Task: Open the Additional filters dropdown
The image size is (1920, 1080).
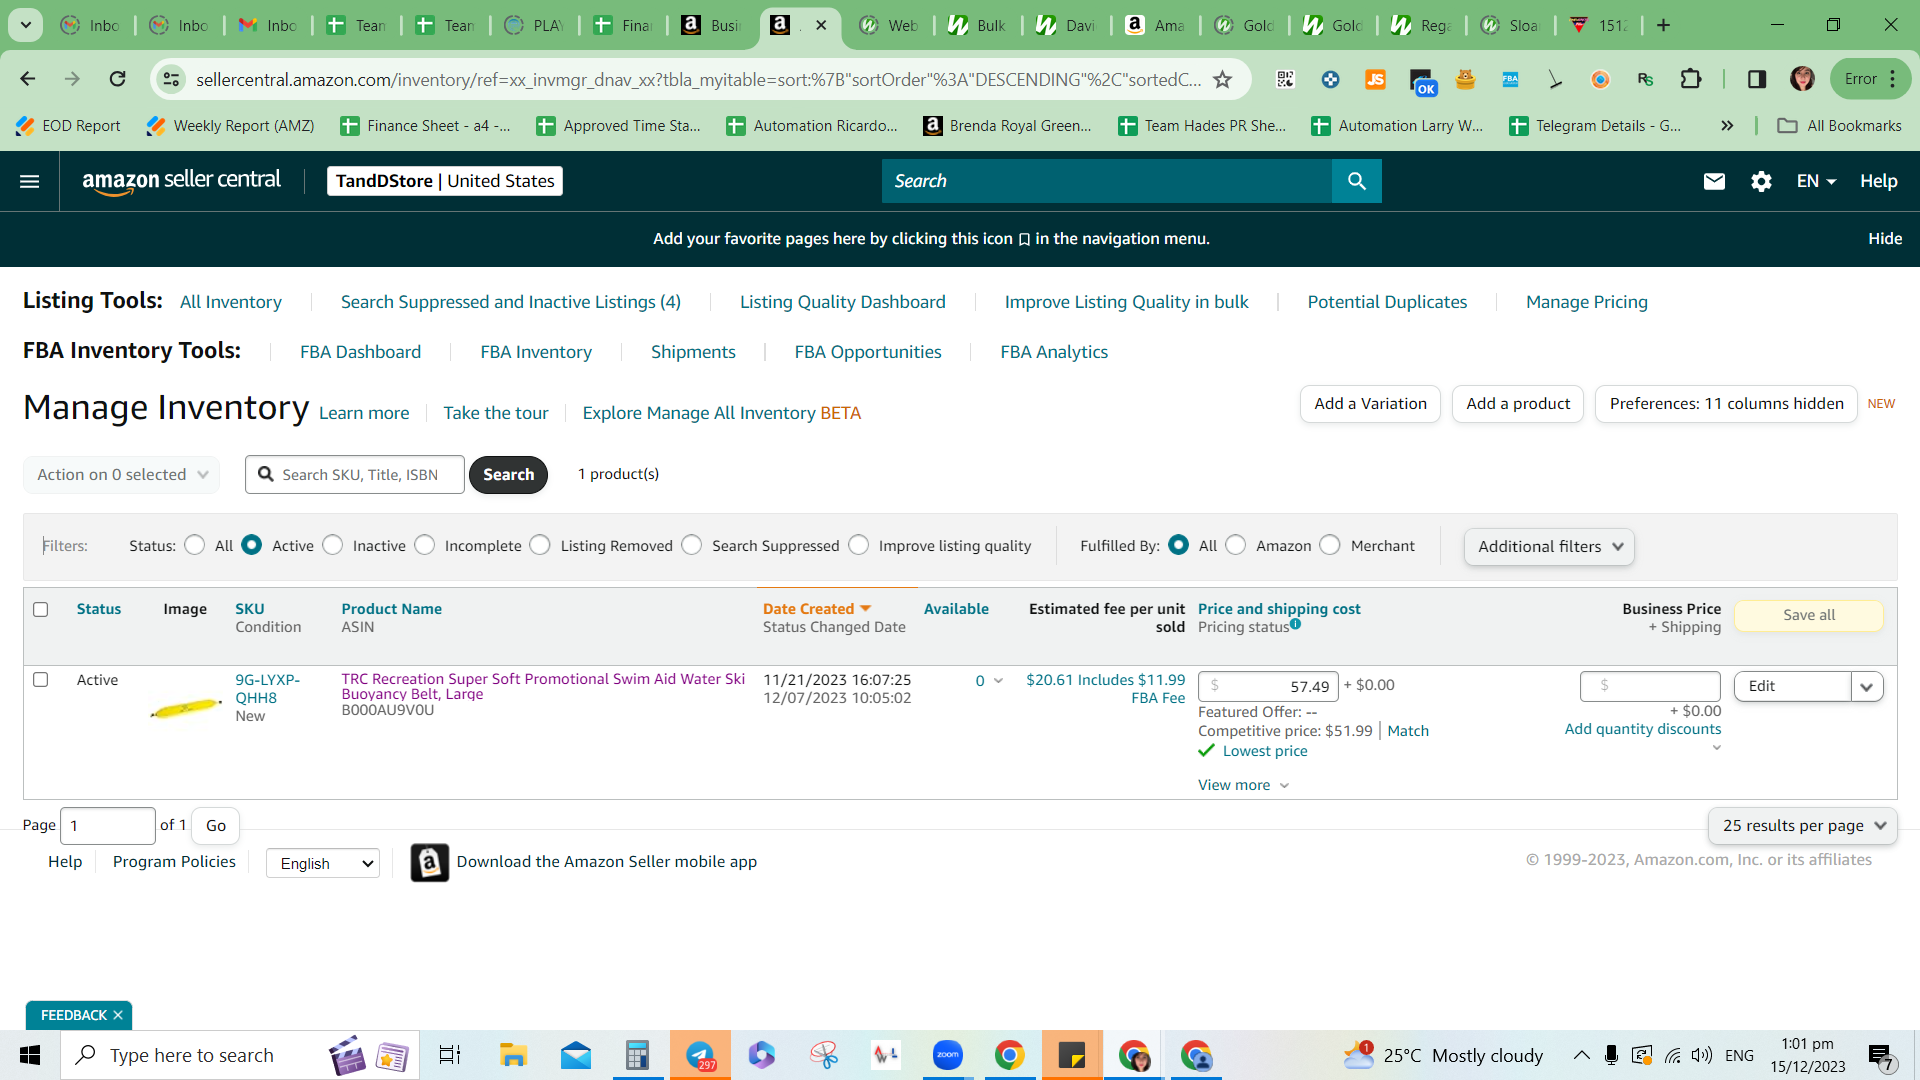Action: 1549,546
